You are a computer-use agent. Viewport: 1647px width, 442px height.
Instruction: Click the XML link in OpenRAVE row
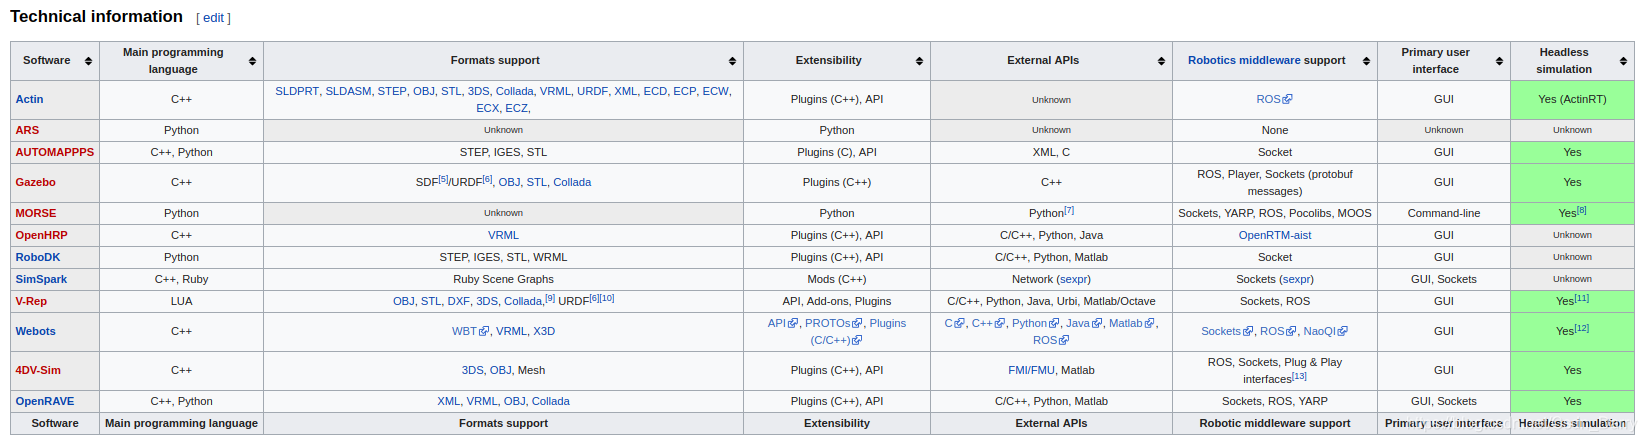(x=449, y=401)
